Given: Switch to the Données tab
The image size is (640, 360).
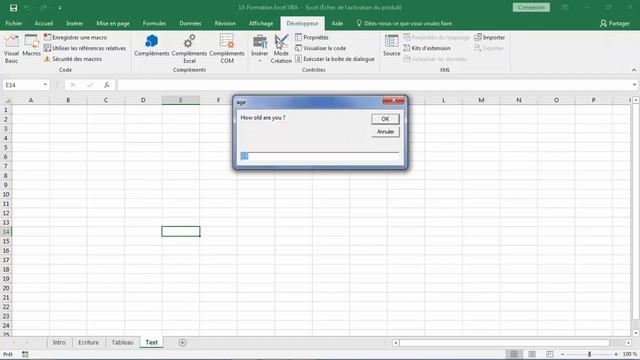Looking at the screenshot, I should 190,24.
